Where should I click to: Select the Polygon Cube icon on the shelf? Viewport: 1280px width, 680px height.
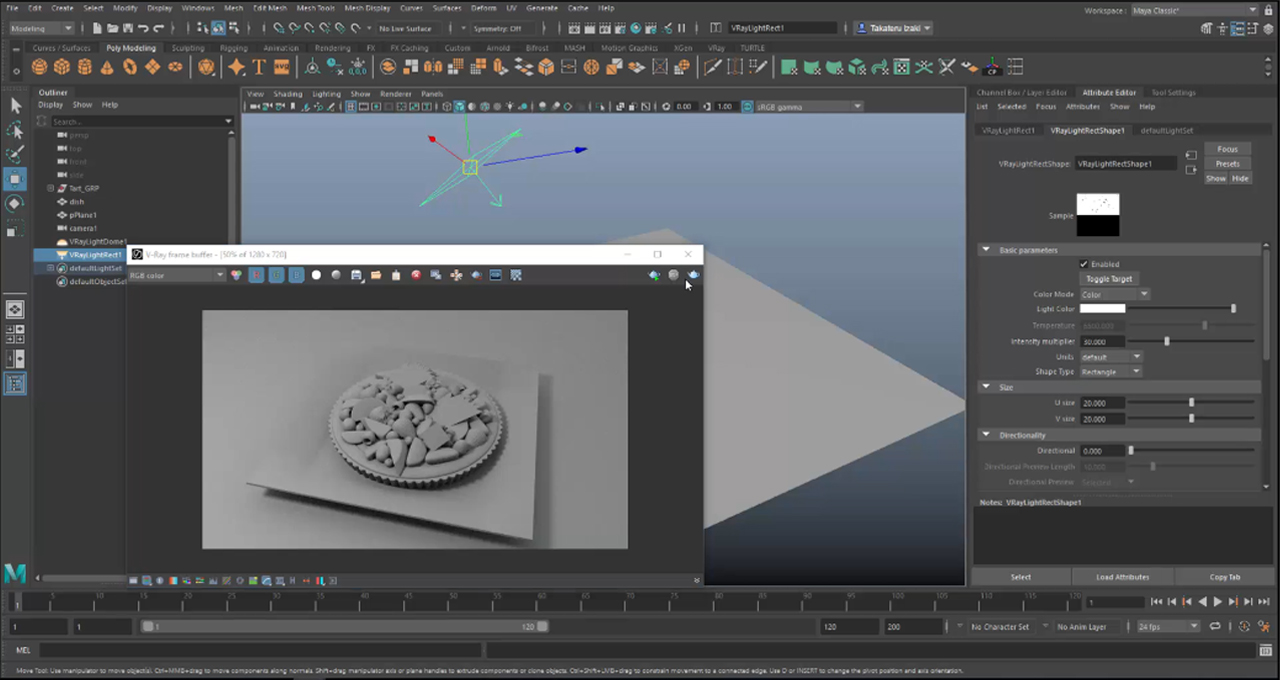click(62, 66)
